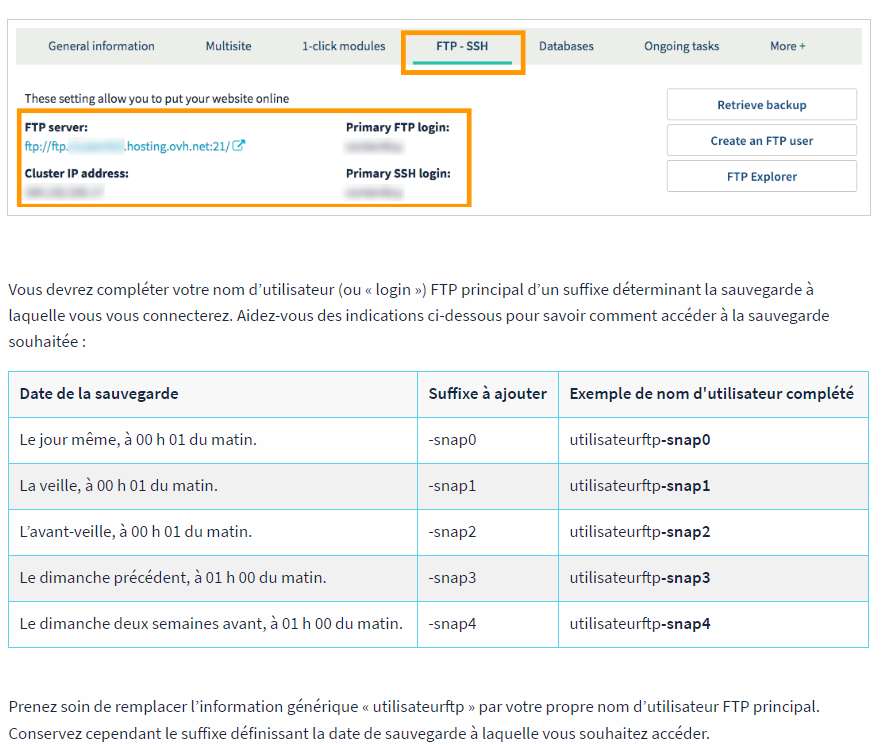Go to the Databases tab
888x745 pixels.
566,46
